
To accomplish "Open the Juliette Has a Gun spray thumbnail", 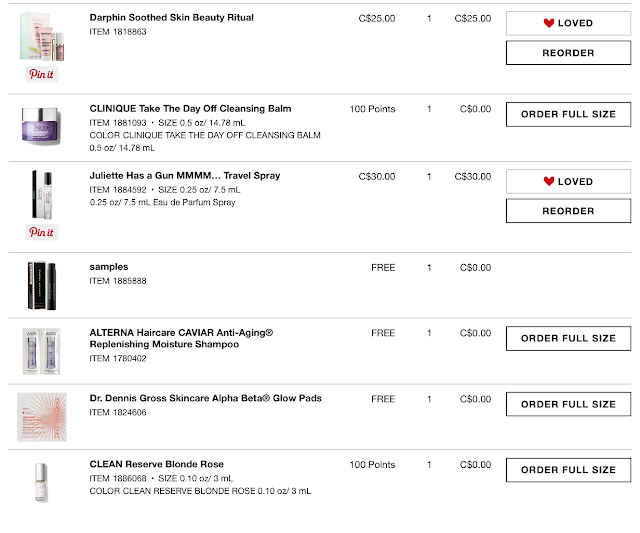I will click(42, 194).
